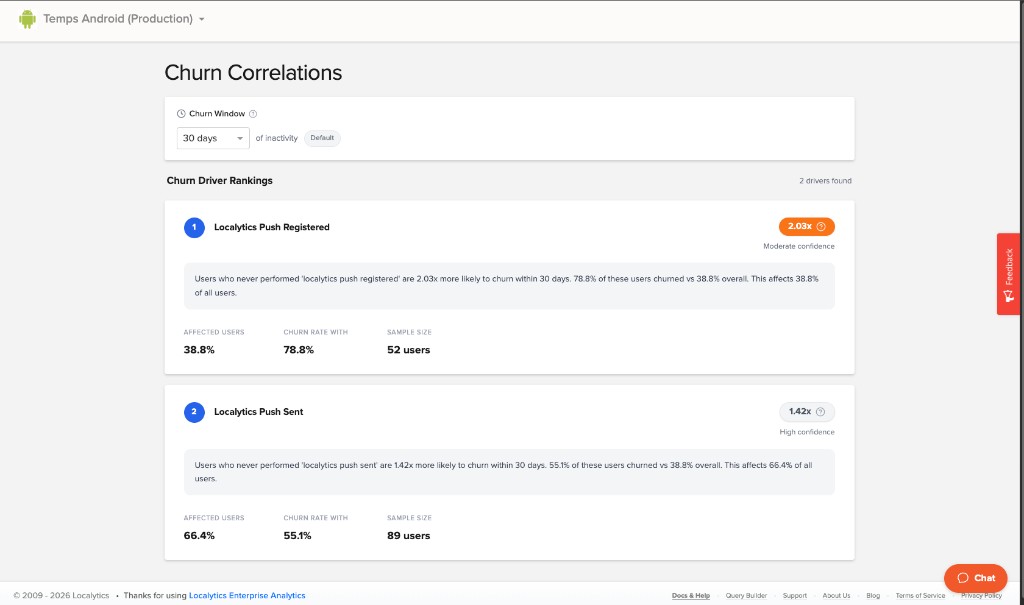Click the speech bubble icon in Chat
1024x605 pixels.
pyautogui.click(x=963, y=578)
